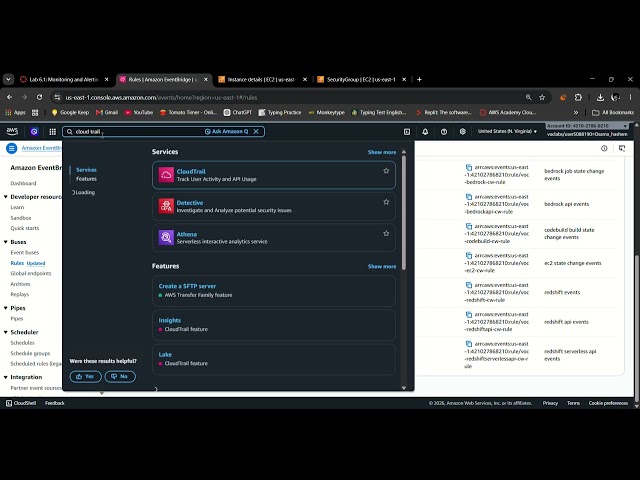This screenshot has height=480, width=640.
Task: Copy ARN of redshiftapi-cw-rule
Action: (469, 314)
